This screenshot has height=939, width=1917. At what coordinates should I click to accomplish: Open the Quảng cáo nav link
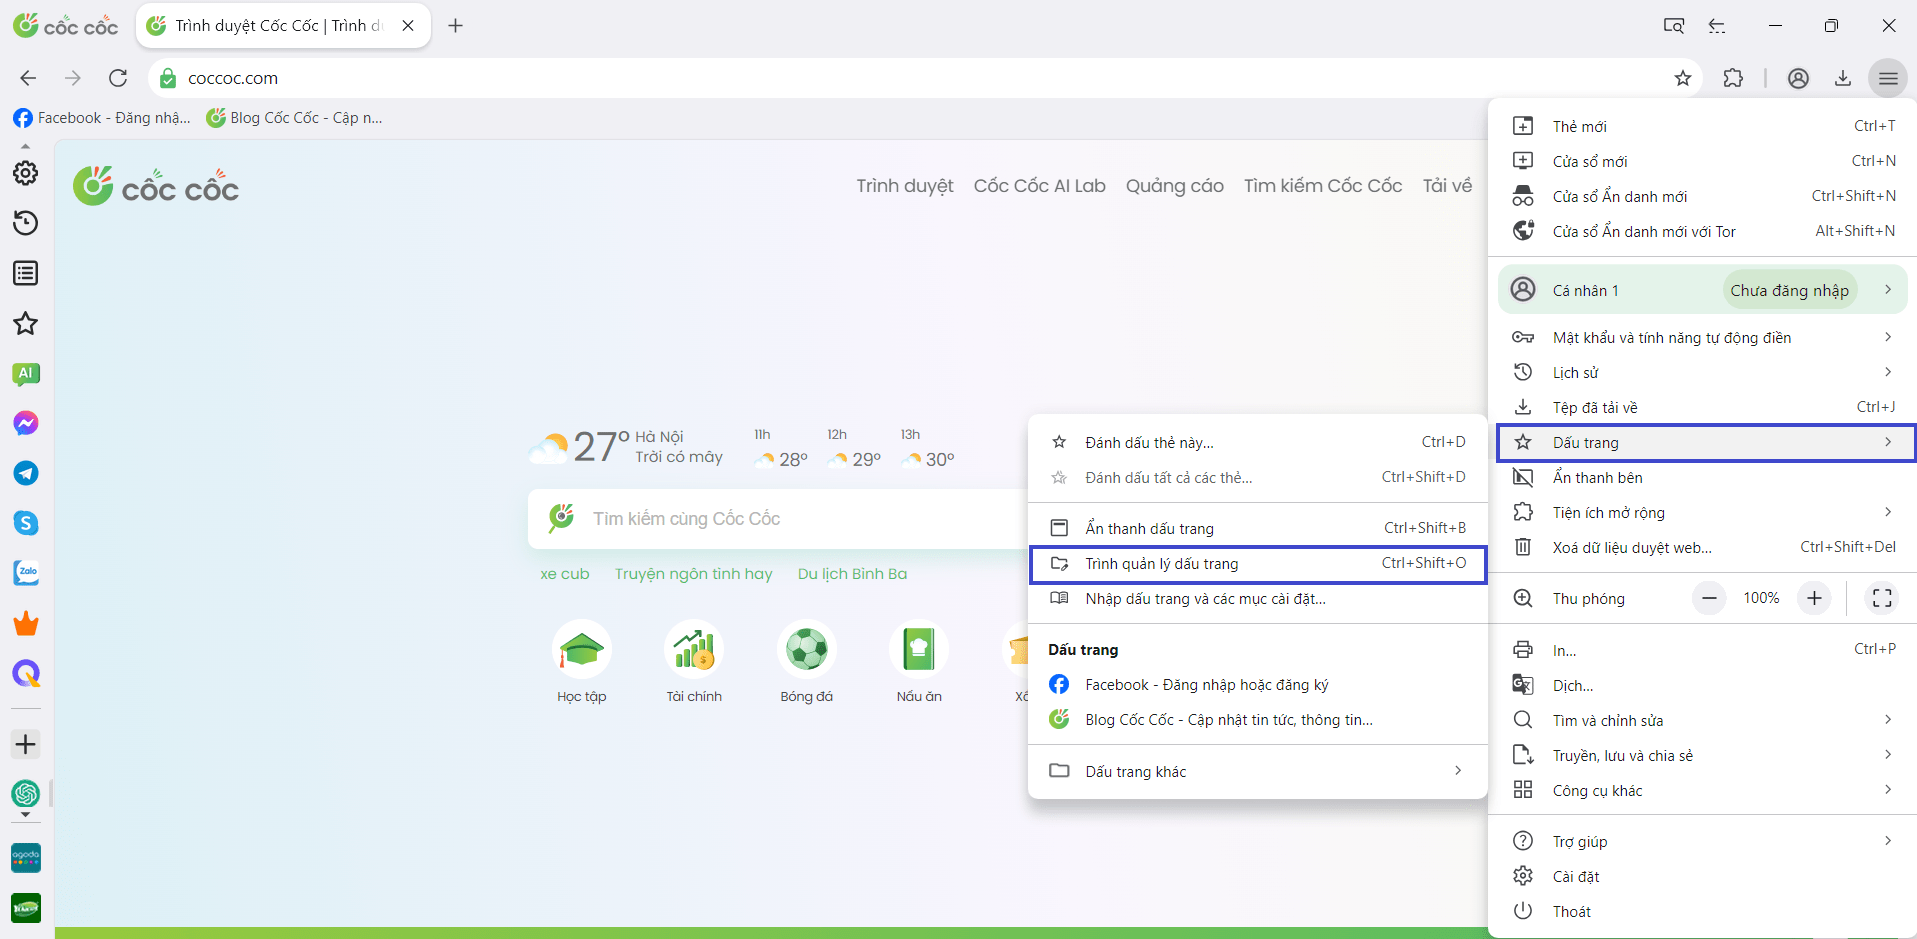coord(1174,186)
